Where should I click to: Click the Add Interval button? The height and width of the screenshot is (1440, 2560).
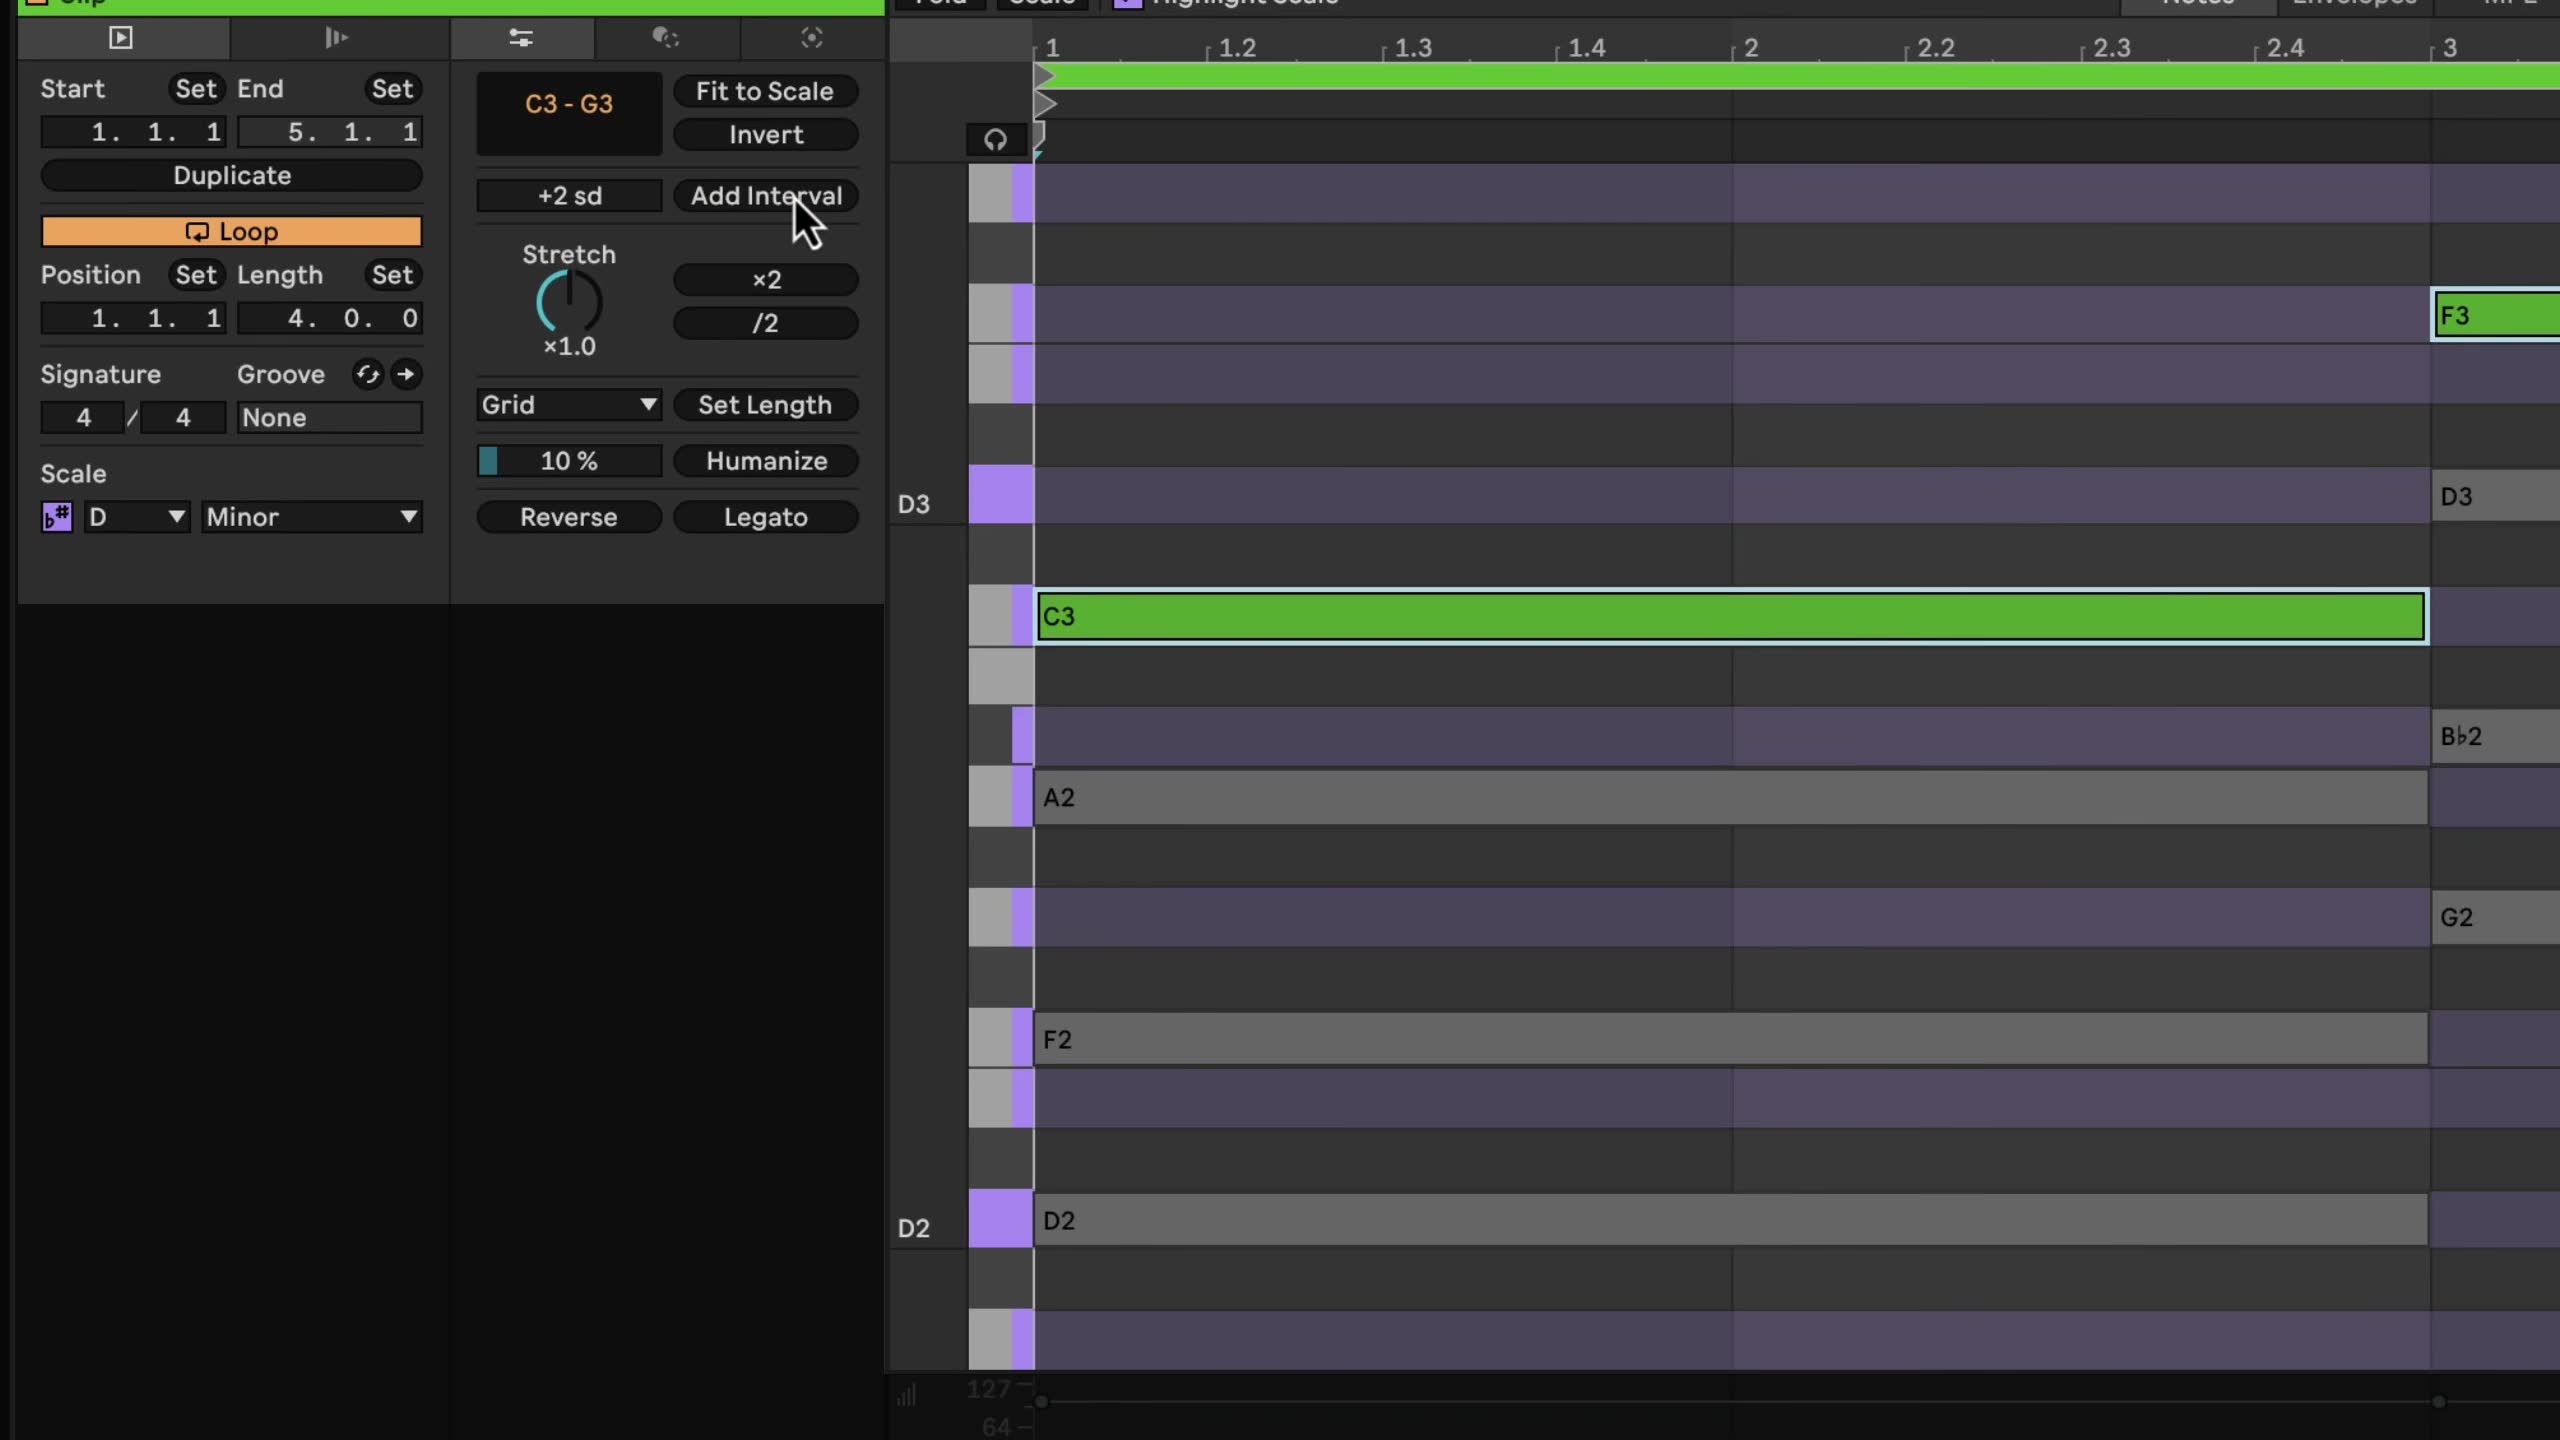pyautogui.click(x=765, y=196)
